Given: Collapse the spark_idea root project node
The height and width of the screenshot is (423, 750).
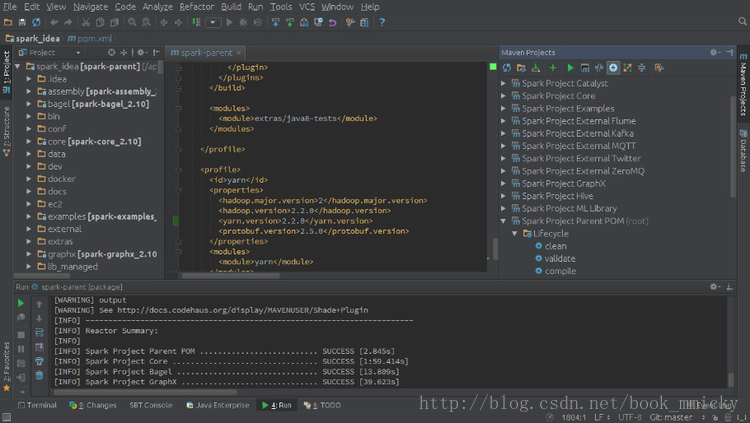Looking at the screenshot, I should 18,67.
